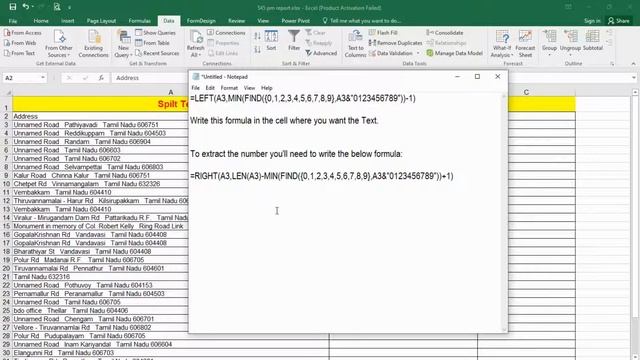Open Notepad View menu
The height and width of the screenshot is (360, 640).
pos(249,88)
